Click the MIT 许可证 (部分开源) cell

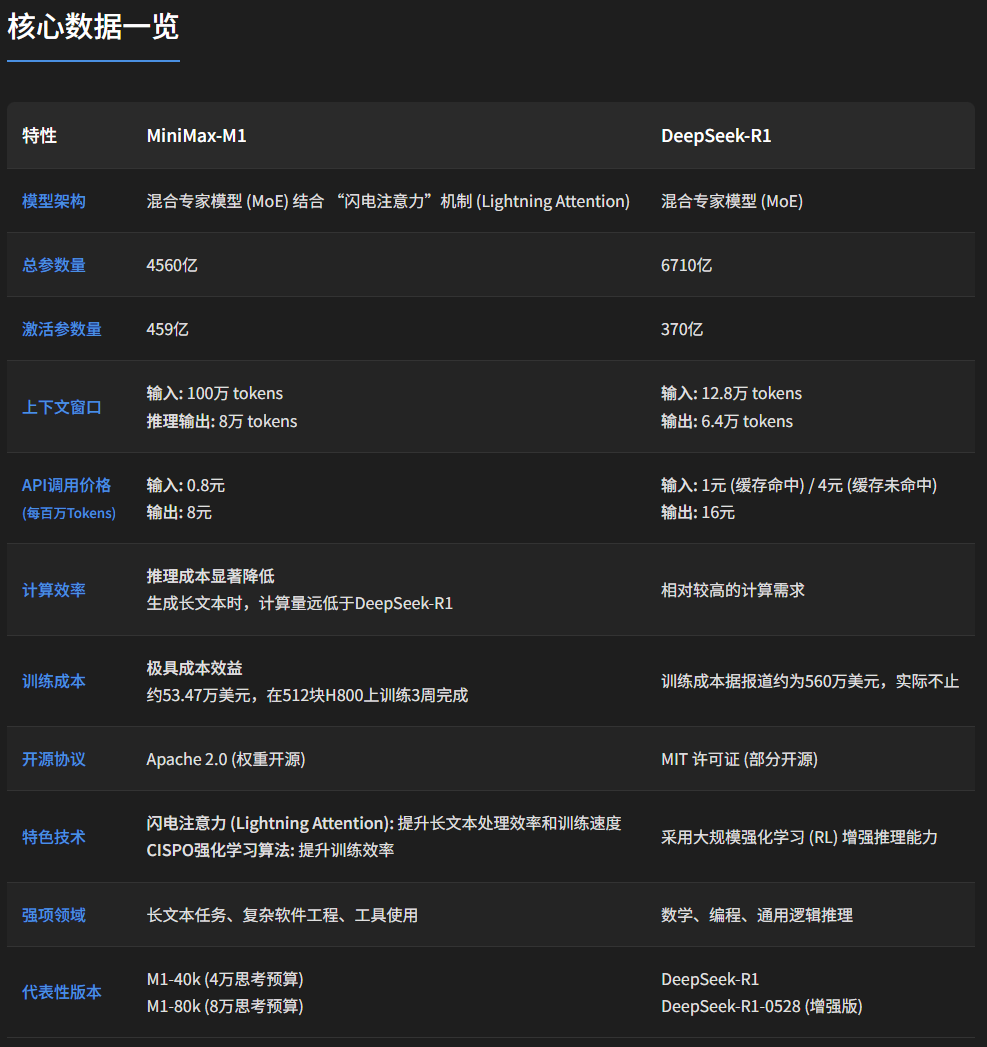click(739, 759)
